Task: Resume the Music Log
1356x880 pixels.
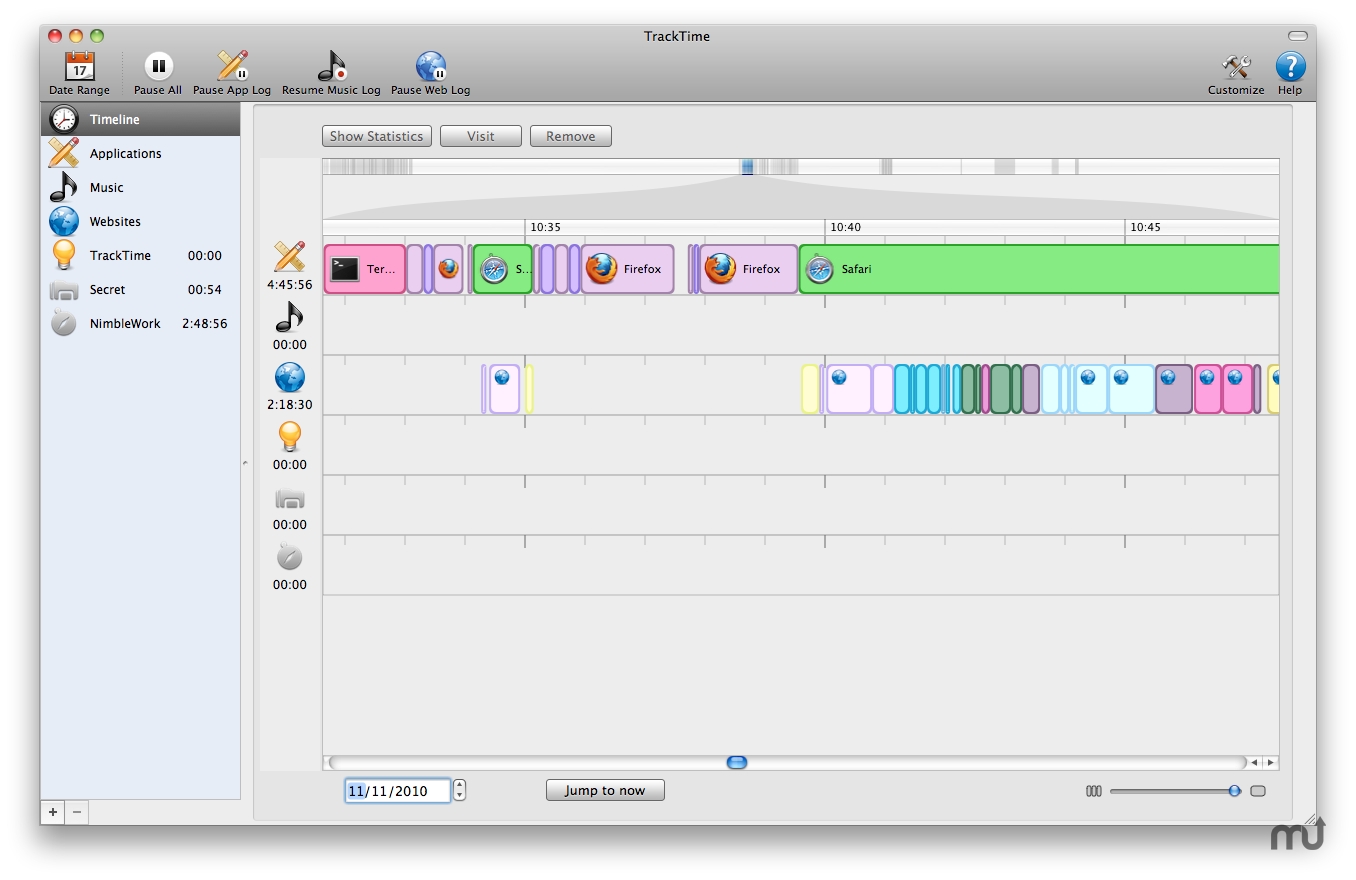Action: pyautogui.click(x=331, y=68)
